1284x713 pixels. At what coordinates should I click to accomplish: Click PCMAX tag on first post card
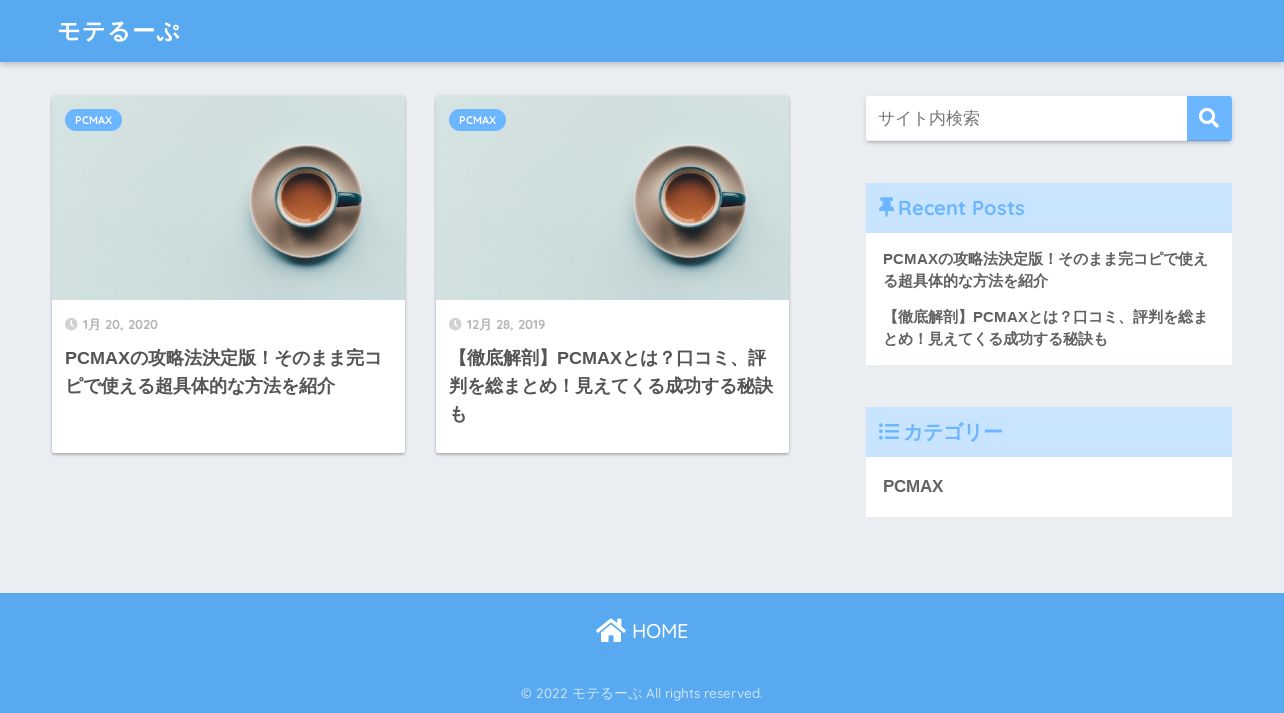93,120
